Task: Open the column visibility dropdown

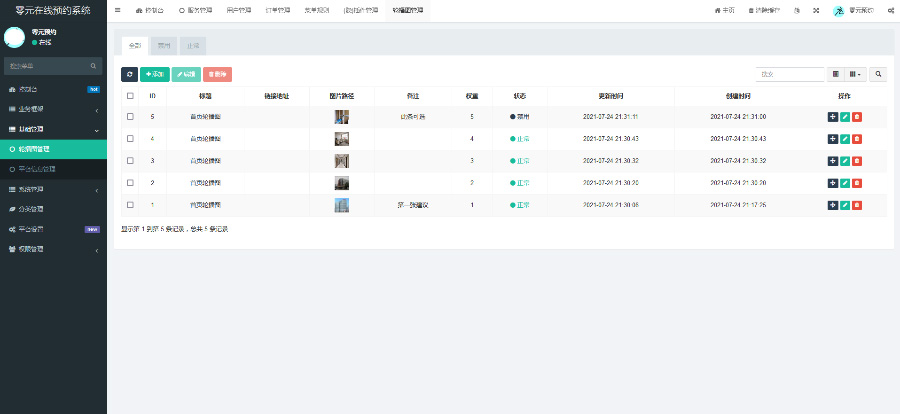Action: tap(855, 74)
